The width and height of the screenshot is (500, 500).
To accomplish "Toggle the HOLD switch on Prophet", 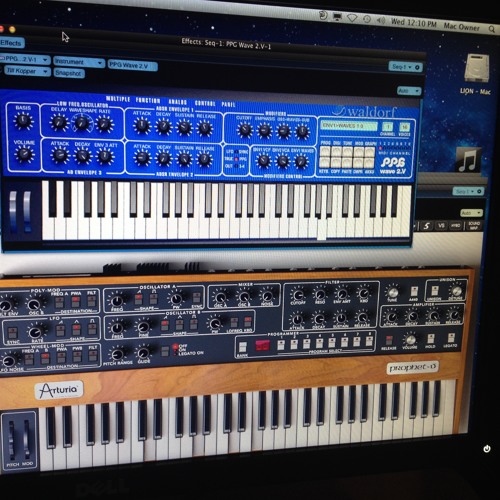I will (430, 339).
